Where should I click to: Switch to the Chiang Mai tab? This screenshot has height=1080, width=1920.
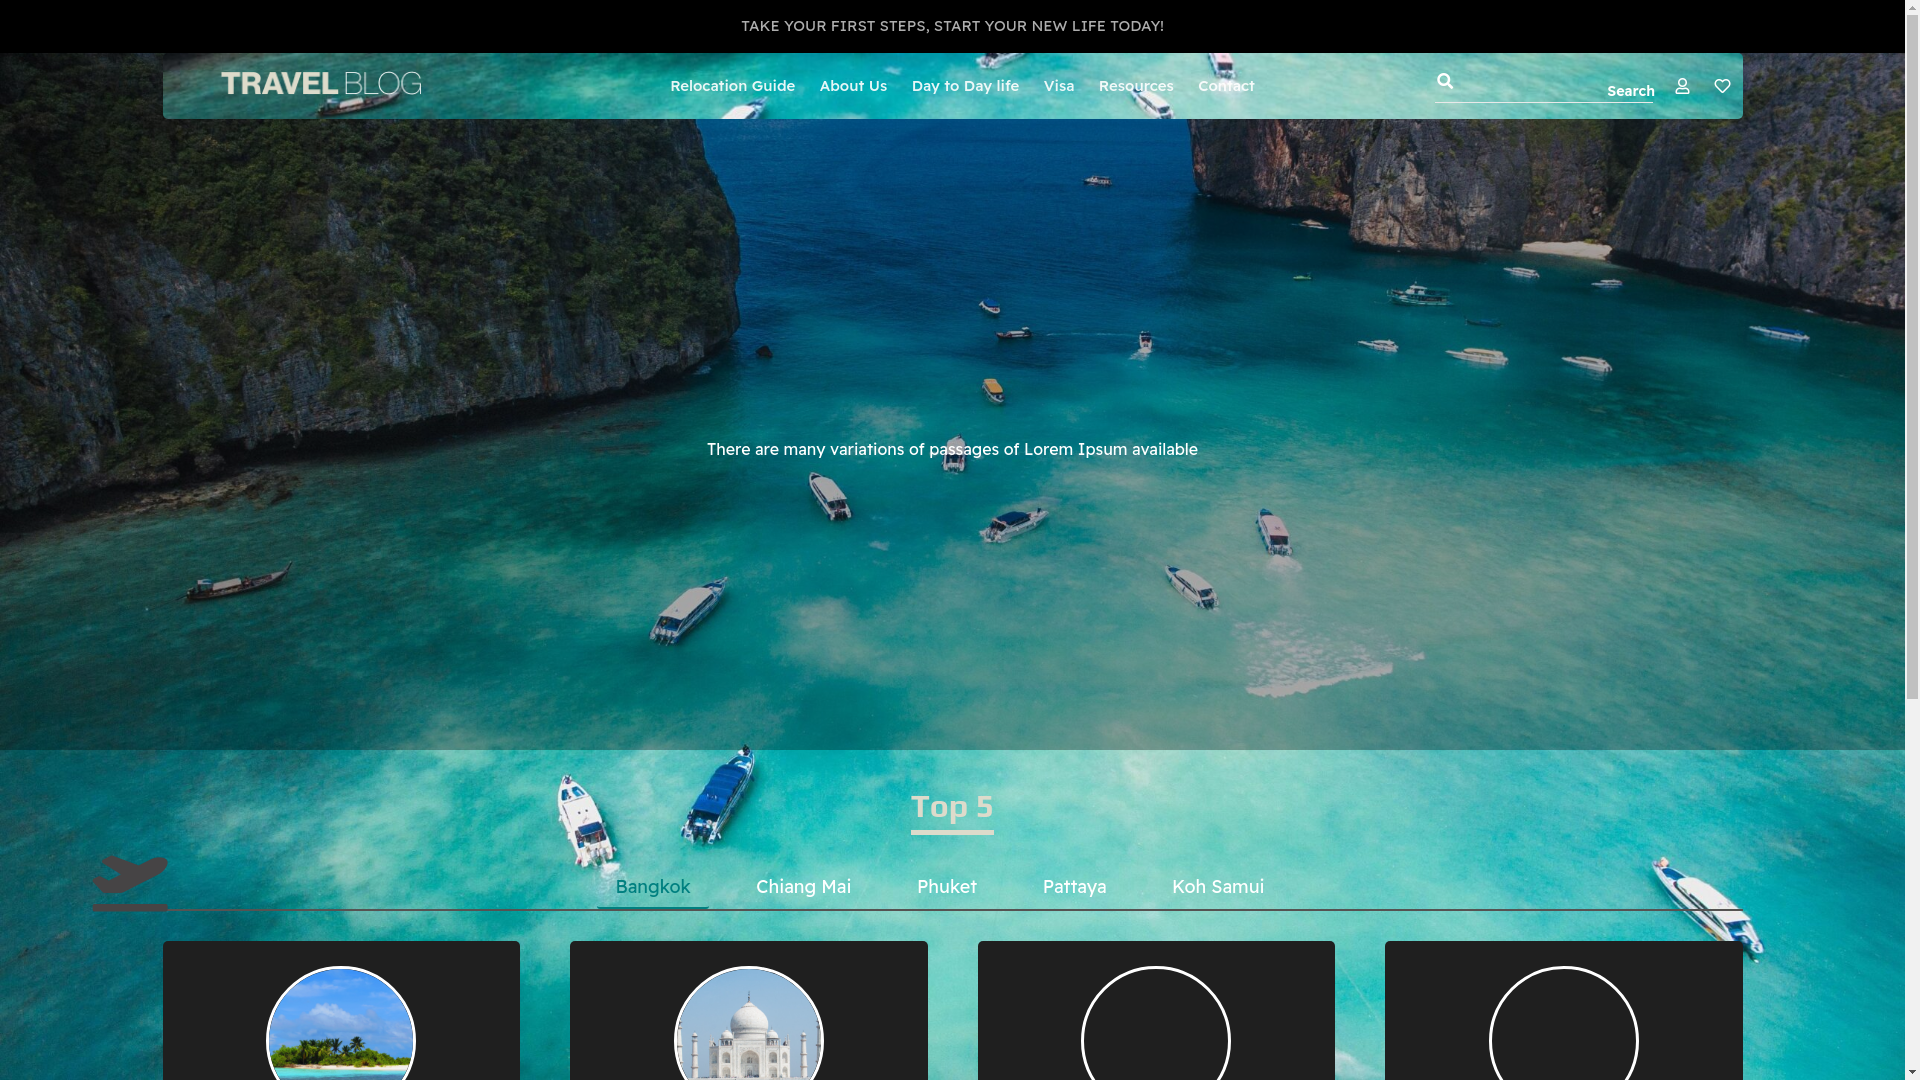click(x=803, y=887)
